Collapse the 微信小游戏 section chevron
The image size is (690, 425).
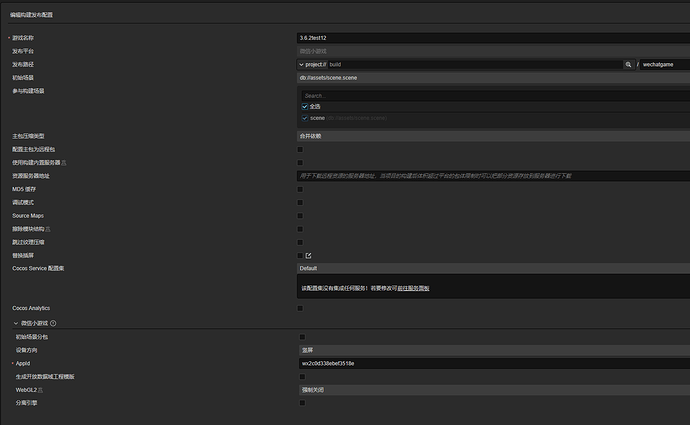[16, 323]
